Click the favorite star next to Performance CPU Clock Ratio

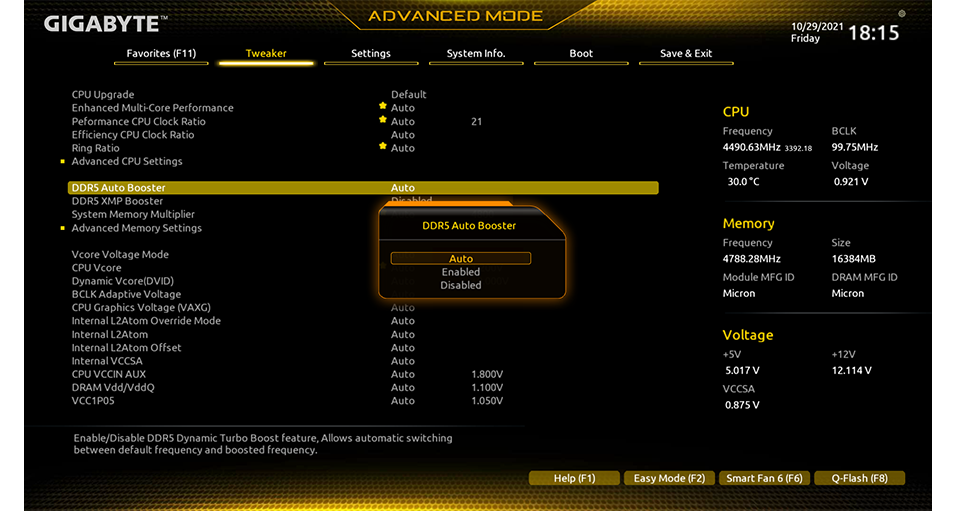coord(382,119)
